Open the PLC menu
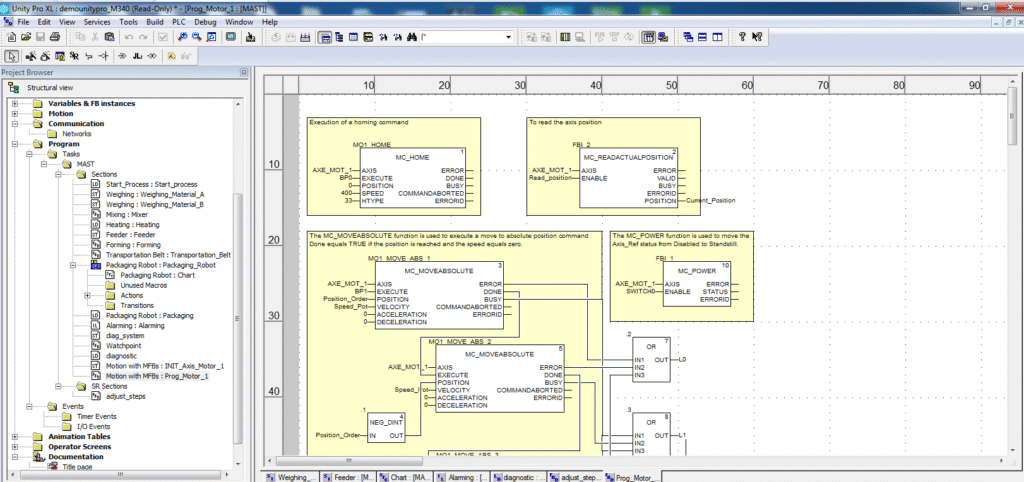Viewport: 1024px width, 482px height. [178, 21]
